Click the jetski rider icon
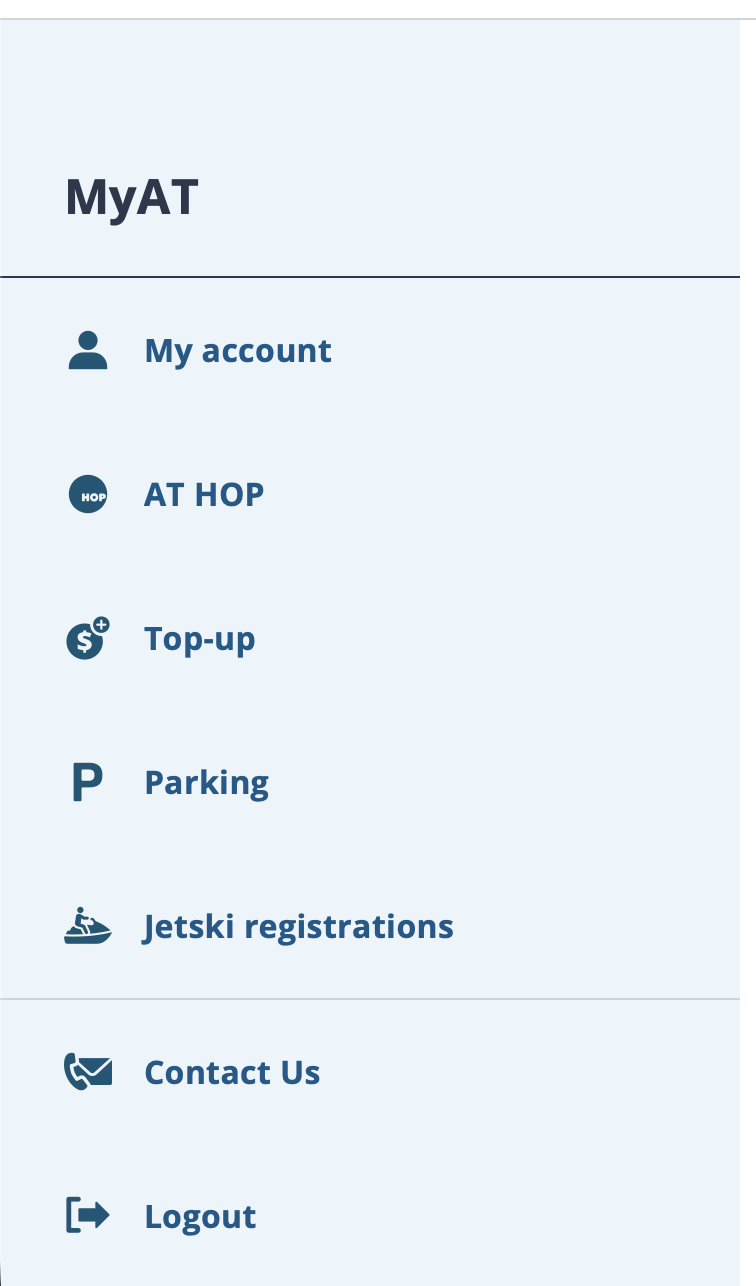The image size is (756, 1286). 88,927
